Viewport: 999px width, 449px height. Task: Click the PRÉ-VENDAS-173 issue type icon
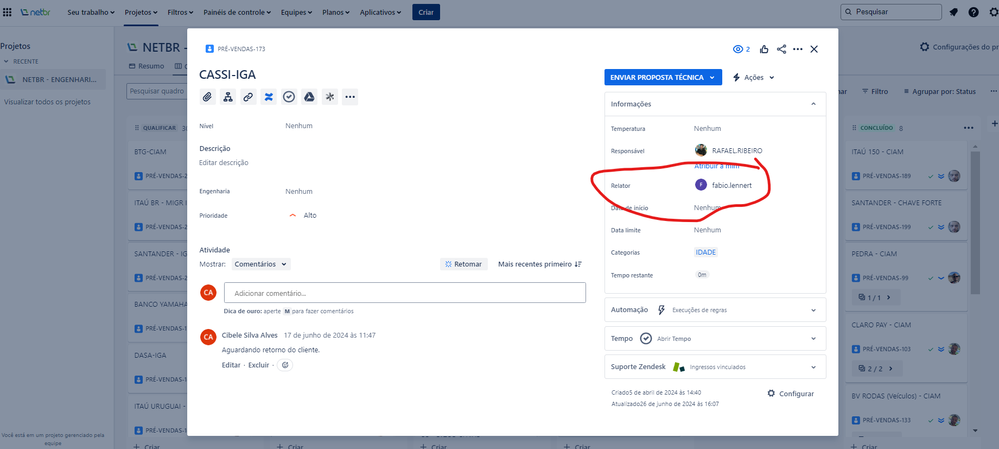(x=210, y=49)
